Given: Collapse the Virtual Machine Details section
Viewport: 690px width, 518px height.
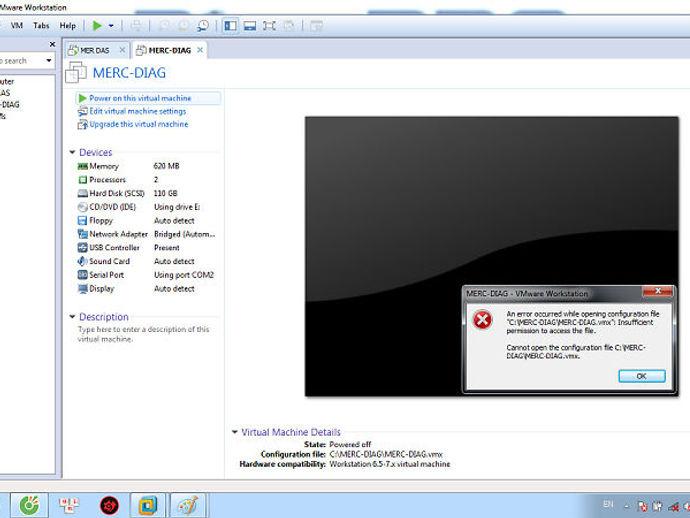Looking at the screenshot, I should tap(235, 432).
